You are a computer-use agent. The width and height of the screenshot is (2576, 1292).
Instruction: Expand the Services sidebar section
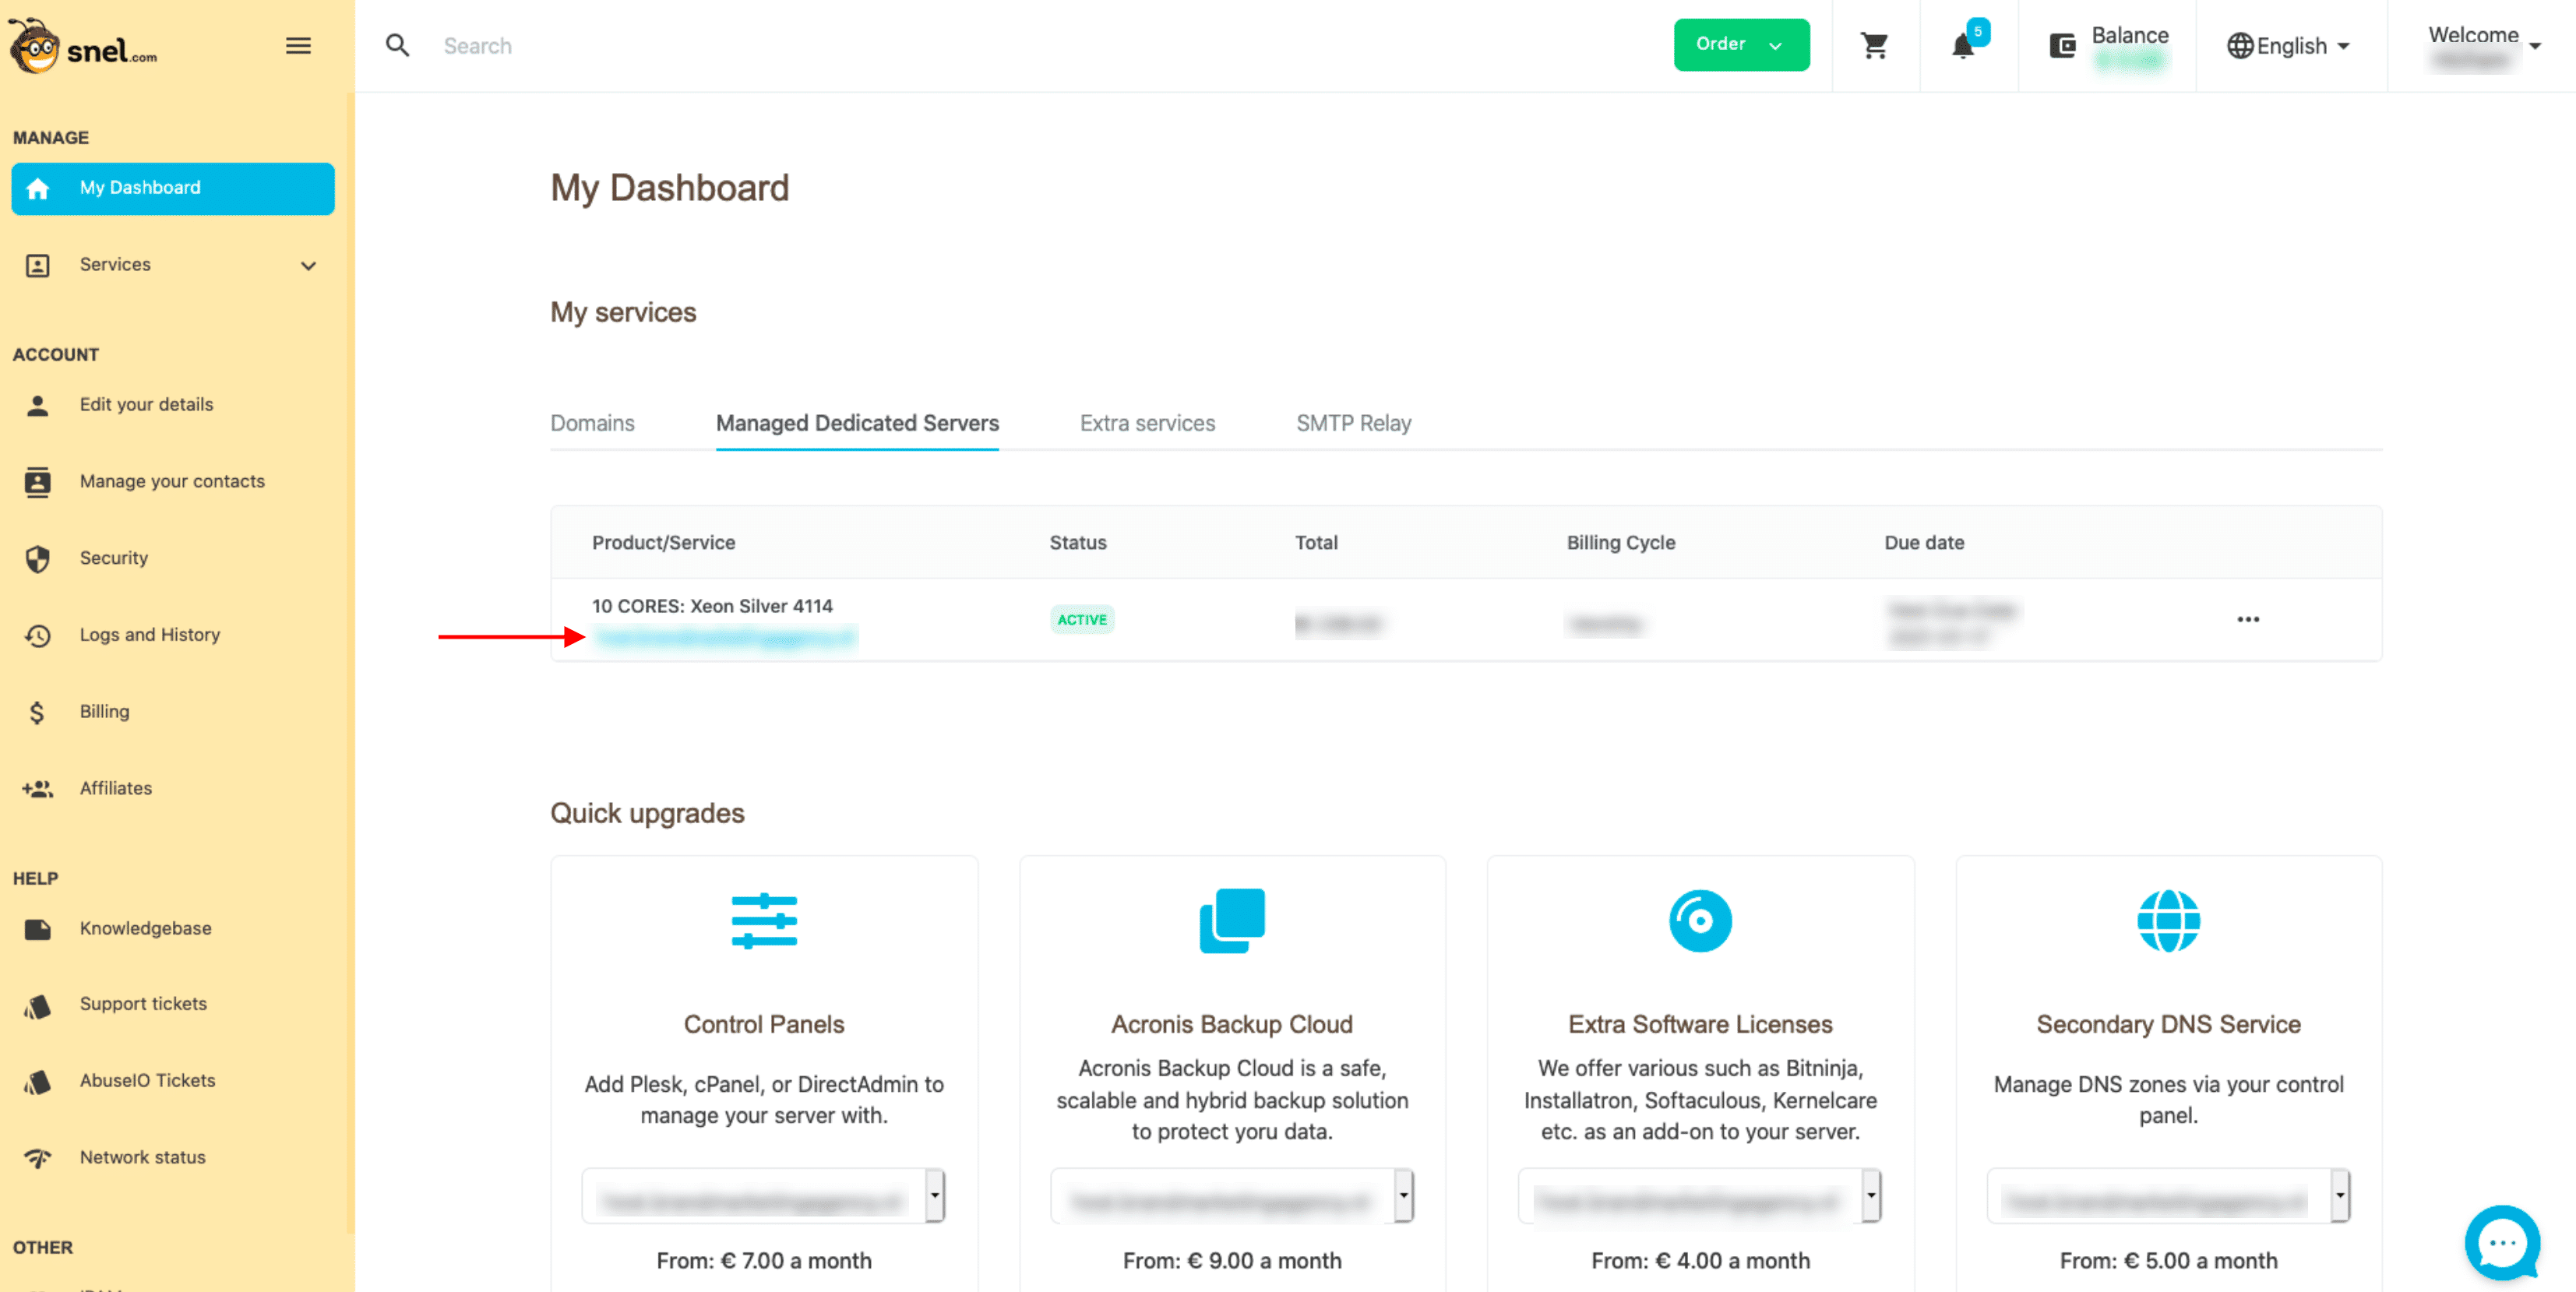(x=174, y=265)
